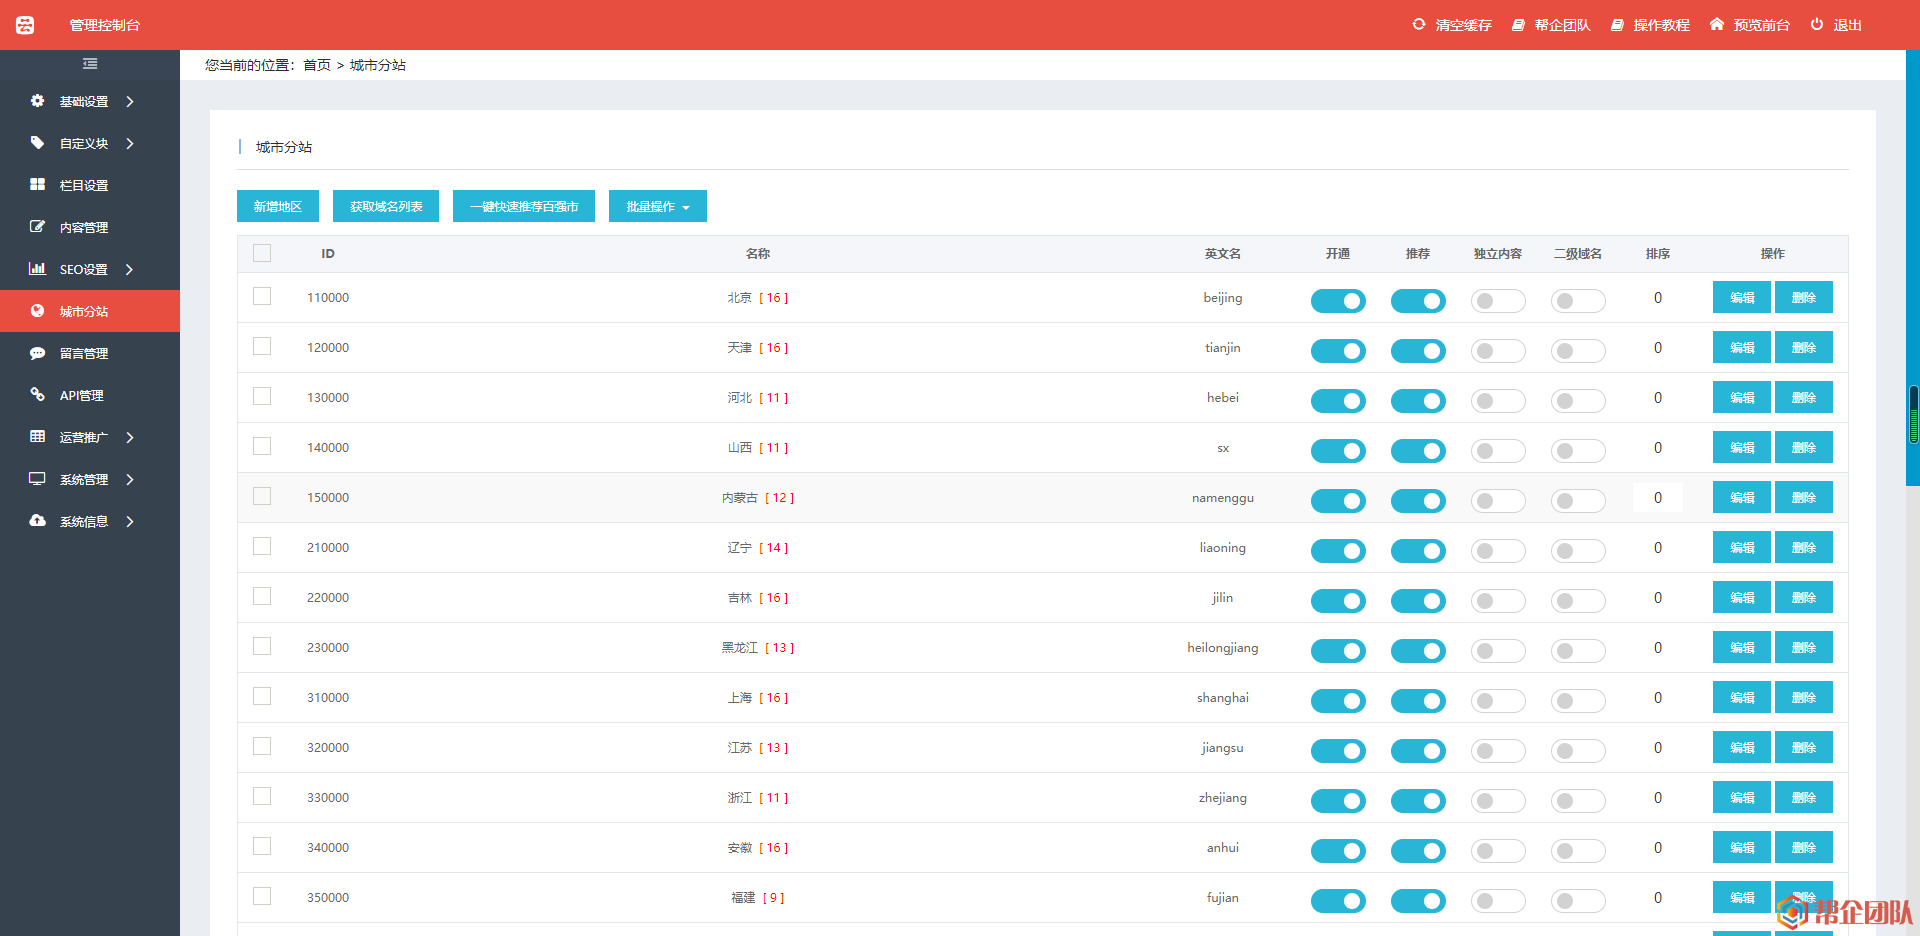Enable the 二级域名 switch for shanghai

tap(1578, 700)
